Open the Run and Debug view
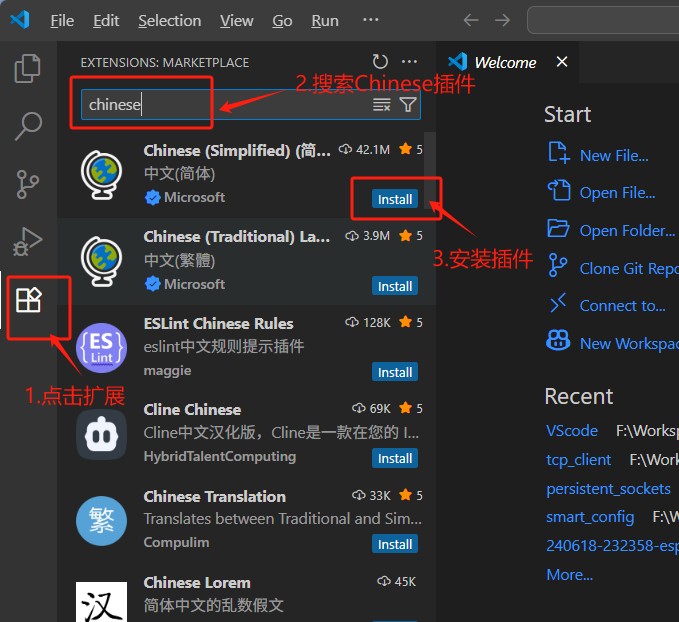Screen dimensions: 679x622 27,241
